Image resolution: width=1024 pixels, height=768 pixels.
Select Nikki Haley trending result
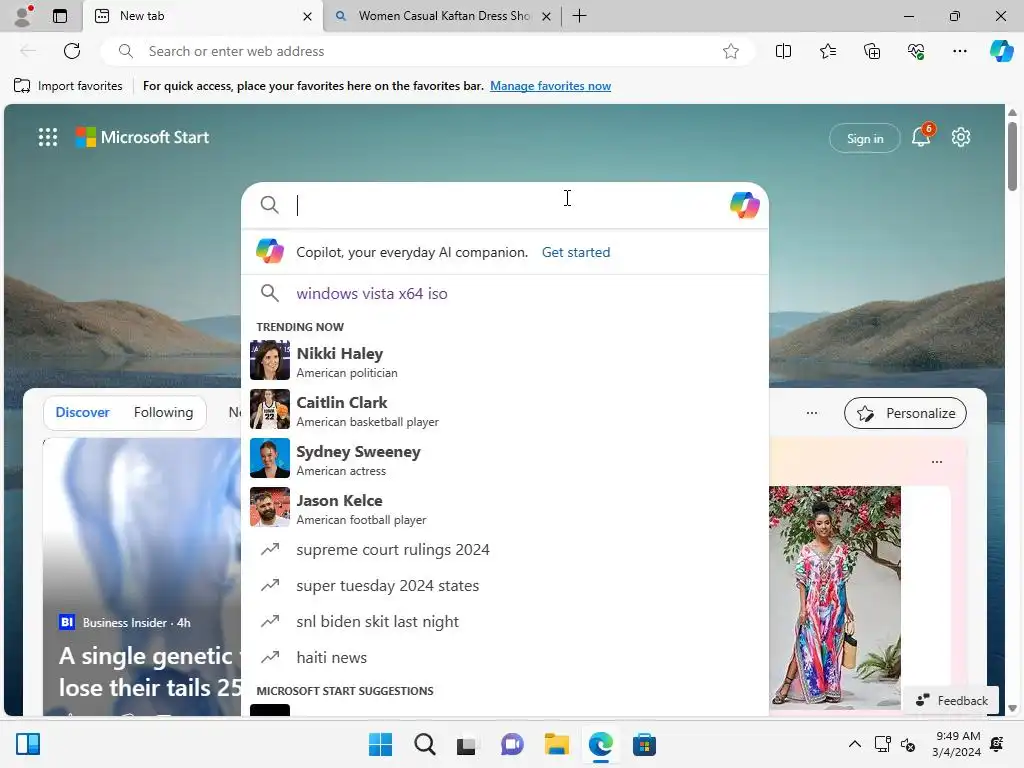coord(504,360)
